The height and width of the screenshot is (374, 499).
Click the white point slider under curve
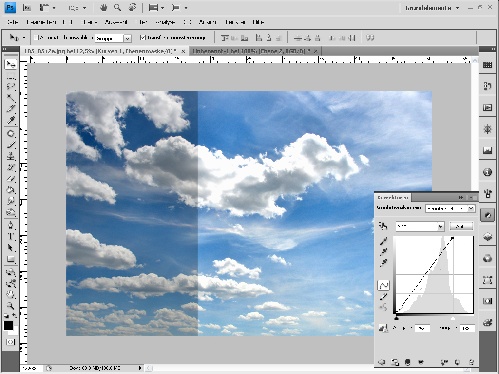pyautogui.click(x=453, y=318)
